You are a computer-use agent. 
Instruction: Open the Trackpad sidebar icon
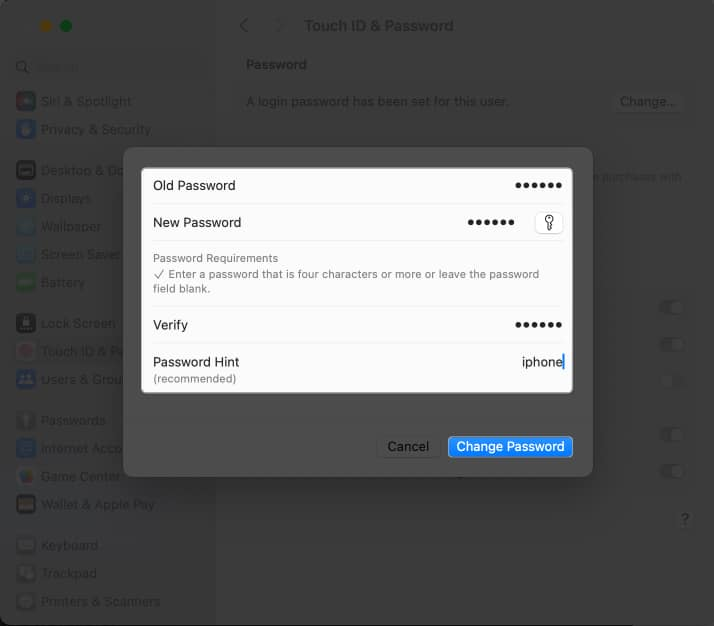point(27,573)
